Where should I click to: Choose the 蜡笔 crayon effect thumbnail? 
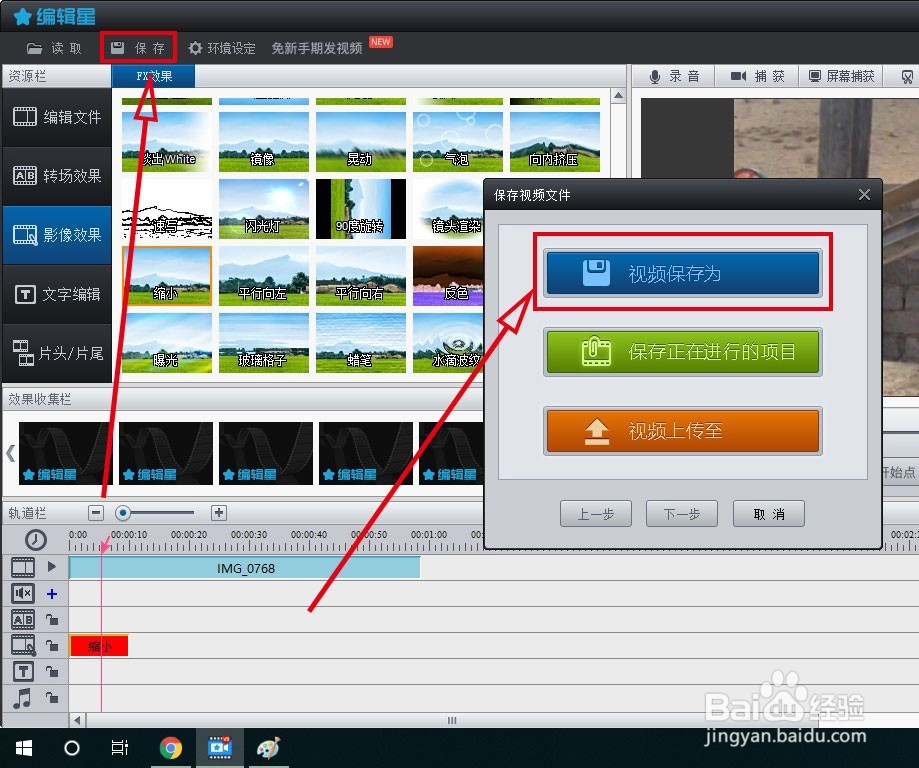click(361, 343)
